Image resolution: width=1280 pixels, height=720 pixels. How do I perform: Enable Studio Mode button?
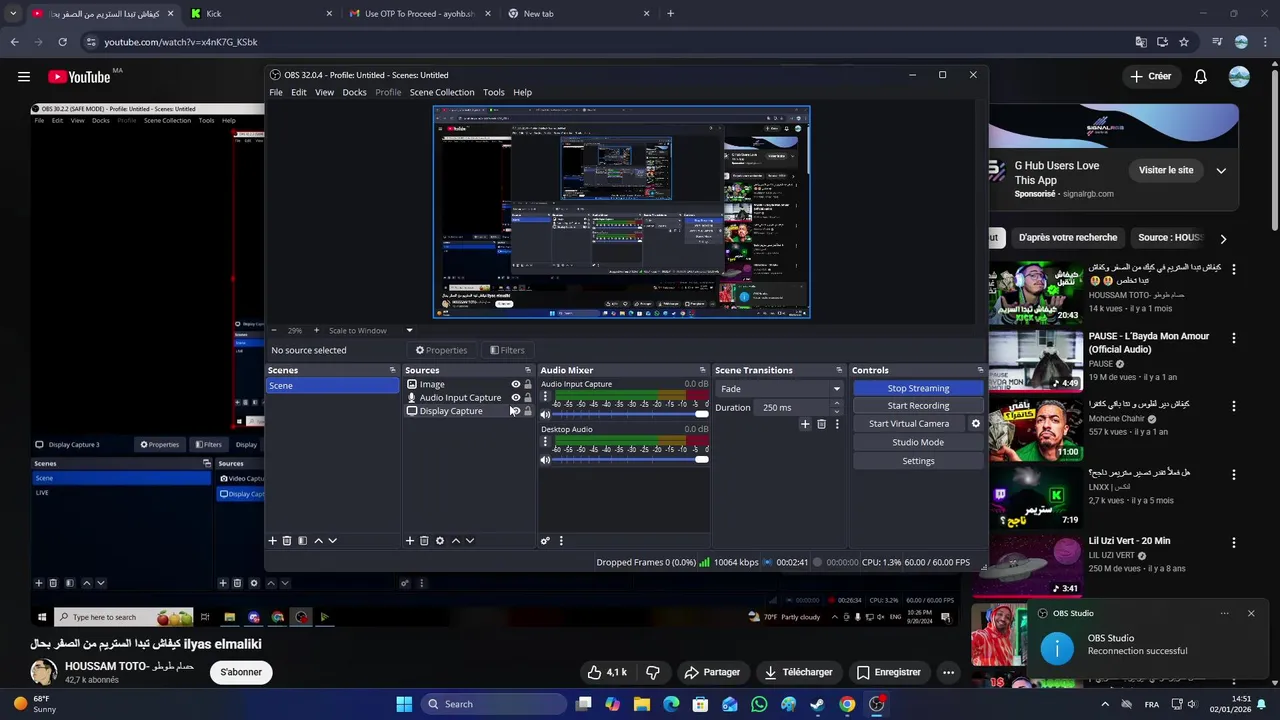pos(918,442)
